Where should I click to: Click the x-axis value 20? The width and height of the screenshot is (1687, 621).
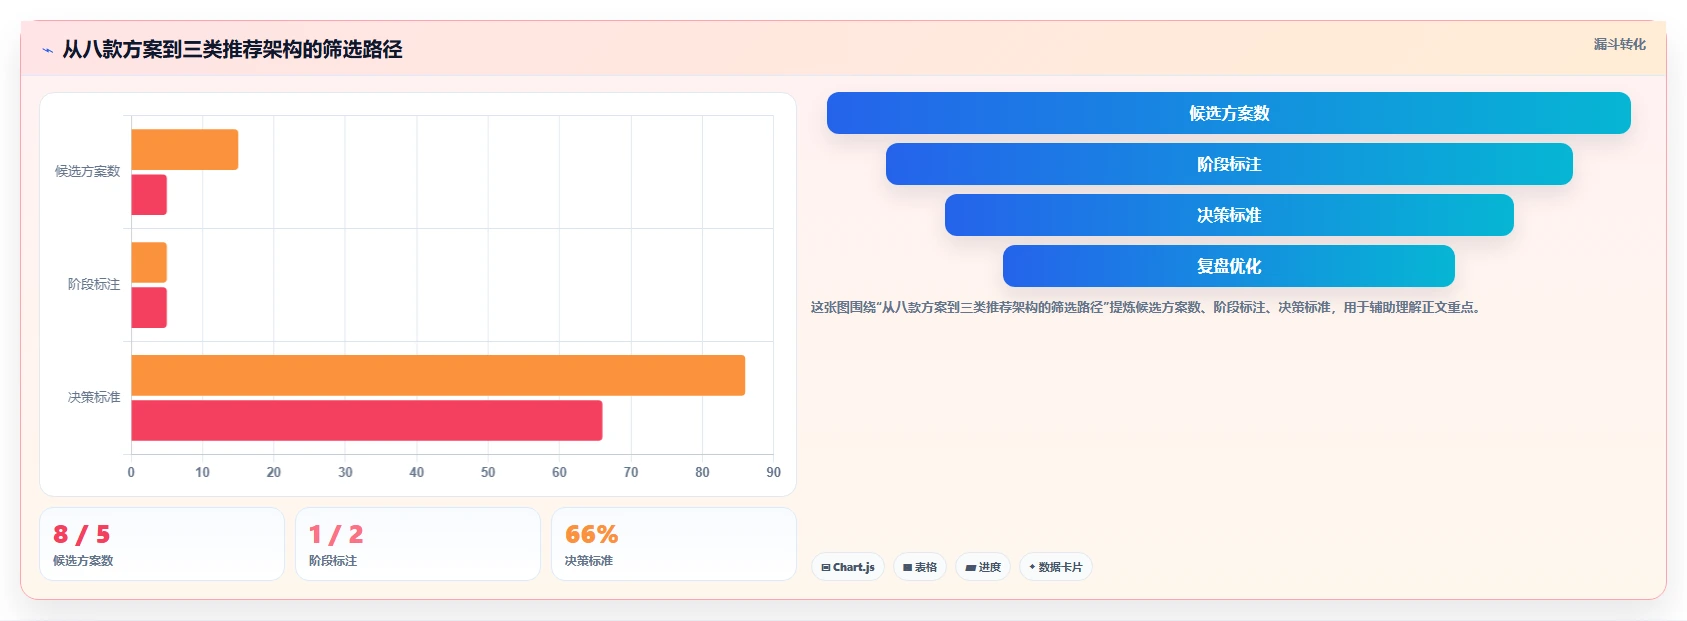274,472
